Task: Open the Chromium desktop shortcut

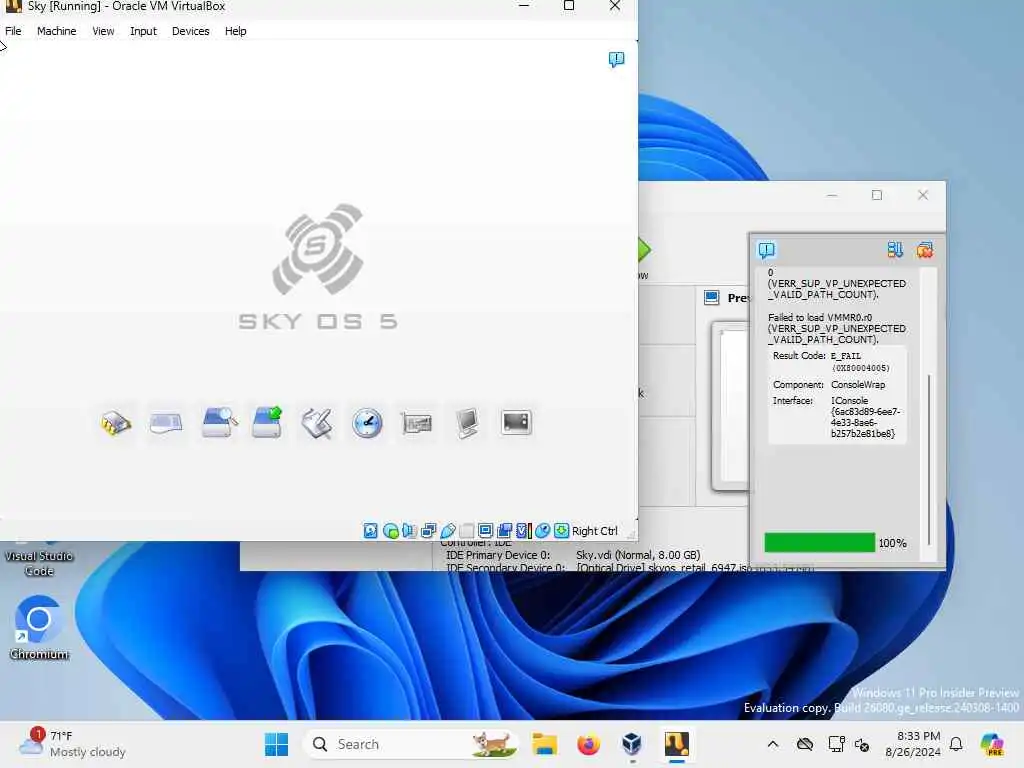Action: click(x=39, y=627)
